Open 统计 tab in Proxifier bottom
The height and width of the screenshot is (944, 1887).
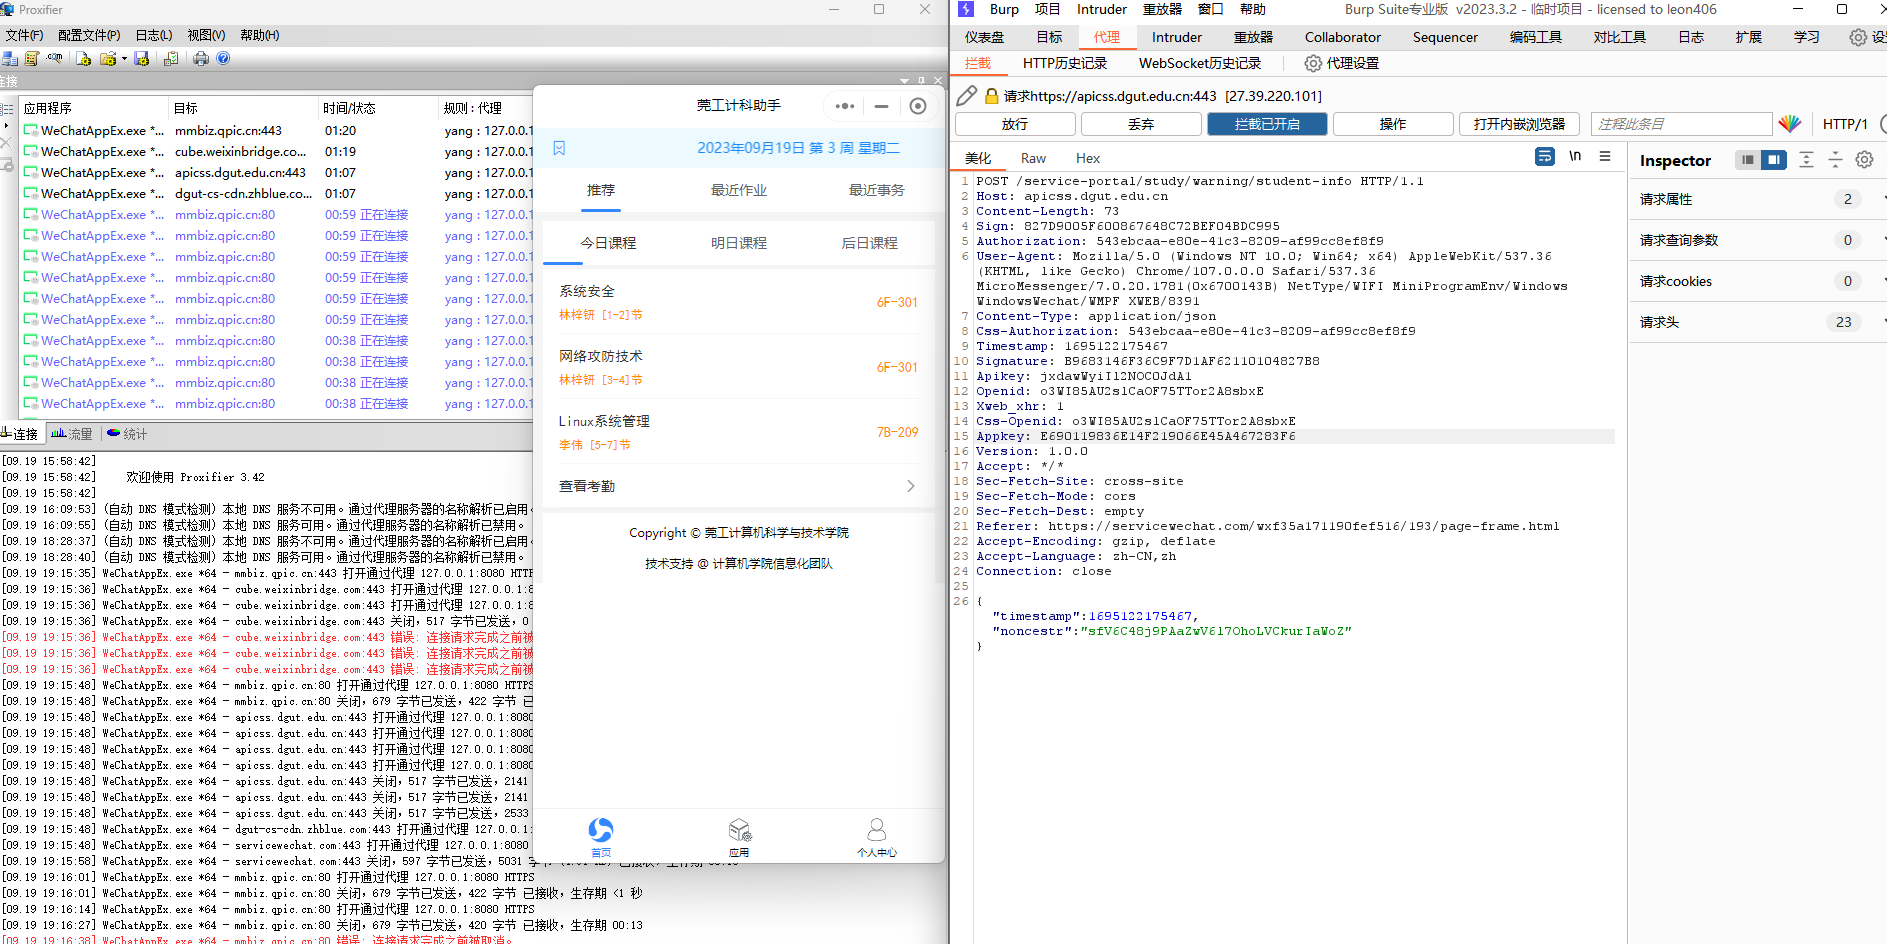(127, 434)
